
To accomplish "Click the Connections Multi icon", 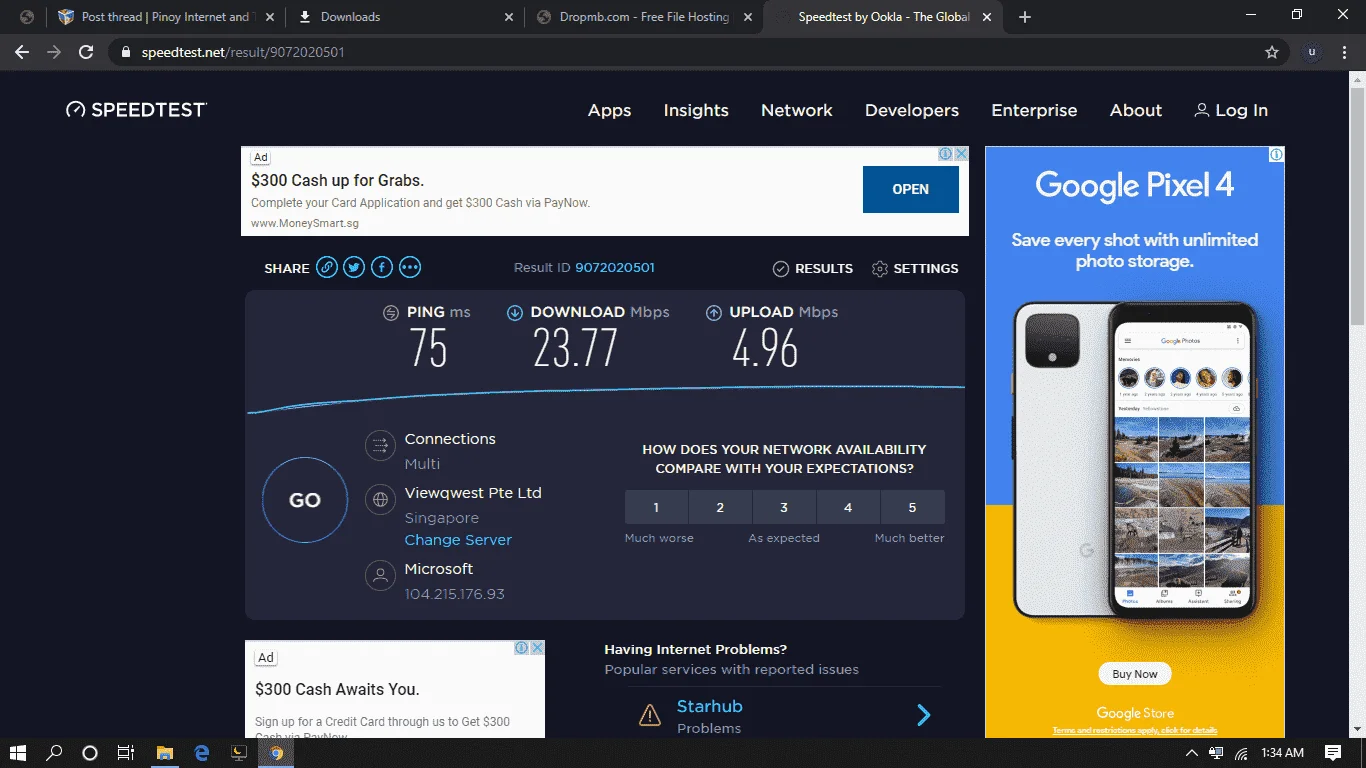I will [380, 445].
